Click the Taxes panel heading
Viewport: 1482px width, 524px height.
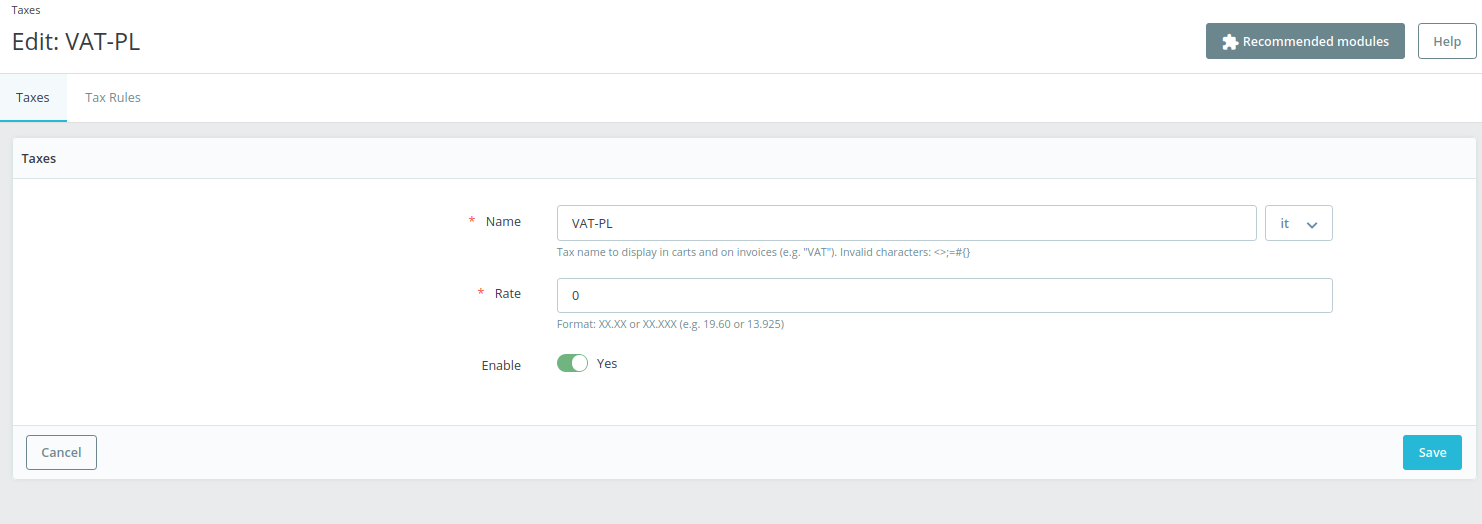tap(39, 158)
